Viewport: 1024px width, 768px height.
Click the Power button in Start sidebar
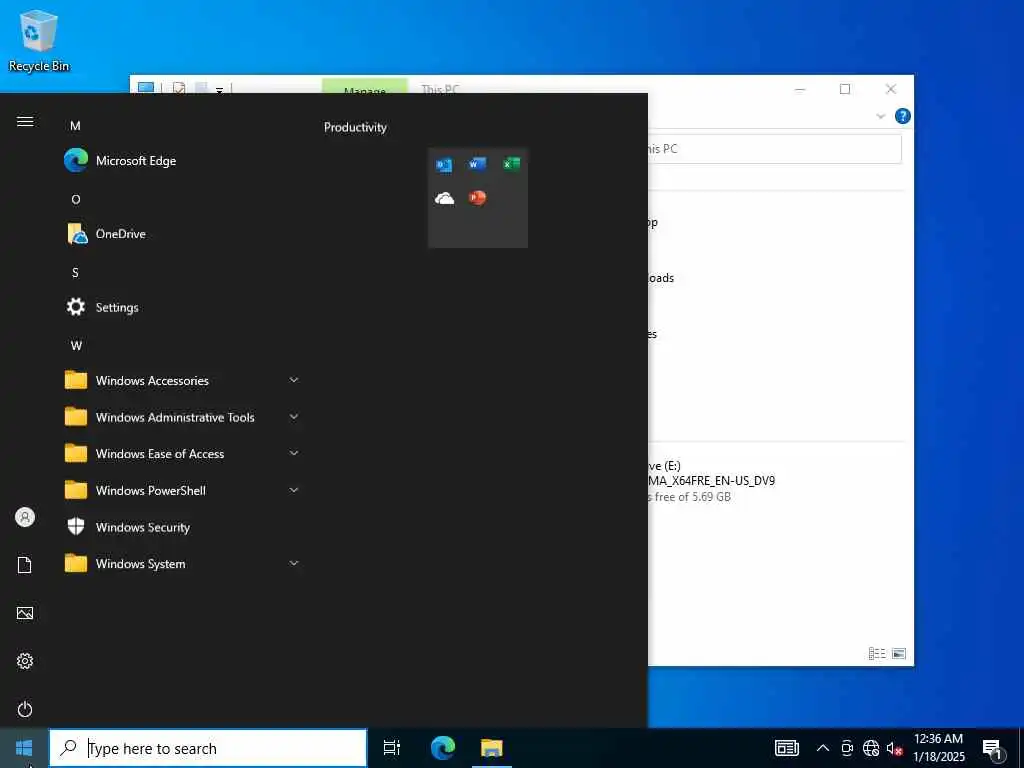click(25, 709)
